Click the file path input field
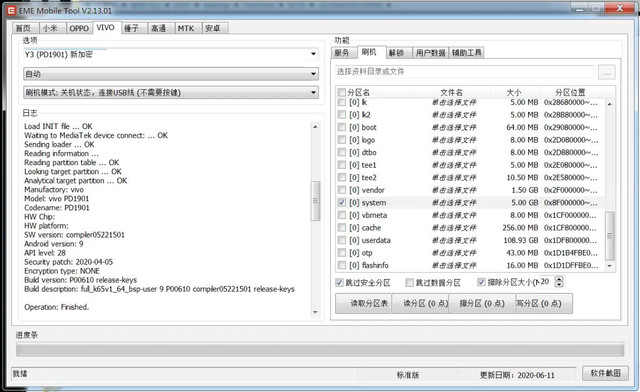 (x=464, y=71)
